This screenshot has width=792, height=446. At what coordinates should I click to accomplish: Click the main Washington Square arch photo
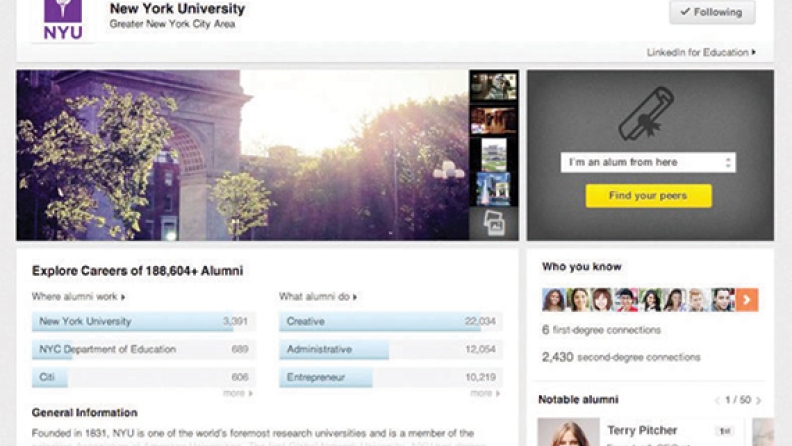point(242,155)
